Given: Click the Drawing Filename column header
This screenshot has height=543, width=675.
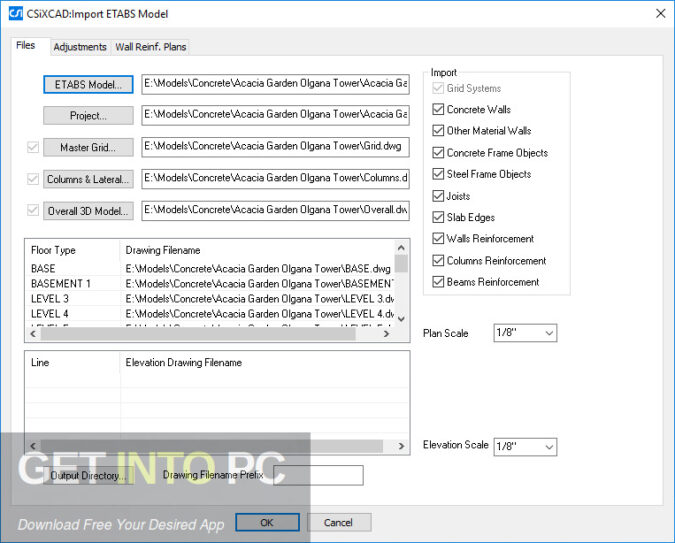Looking at the screenshot, I should pyautogui.click(x=257, y=250).
